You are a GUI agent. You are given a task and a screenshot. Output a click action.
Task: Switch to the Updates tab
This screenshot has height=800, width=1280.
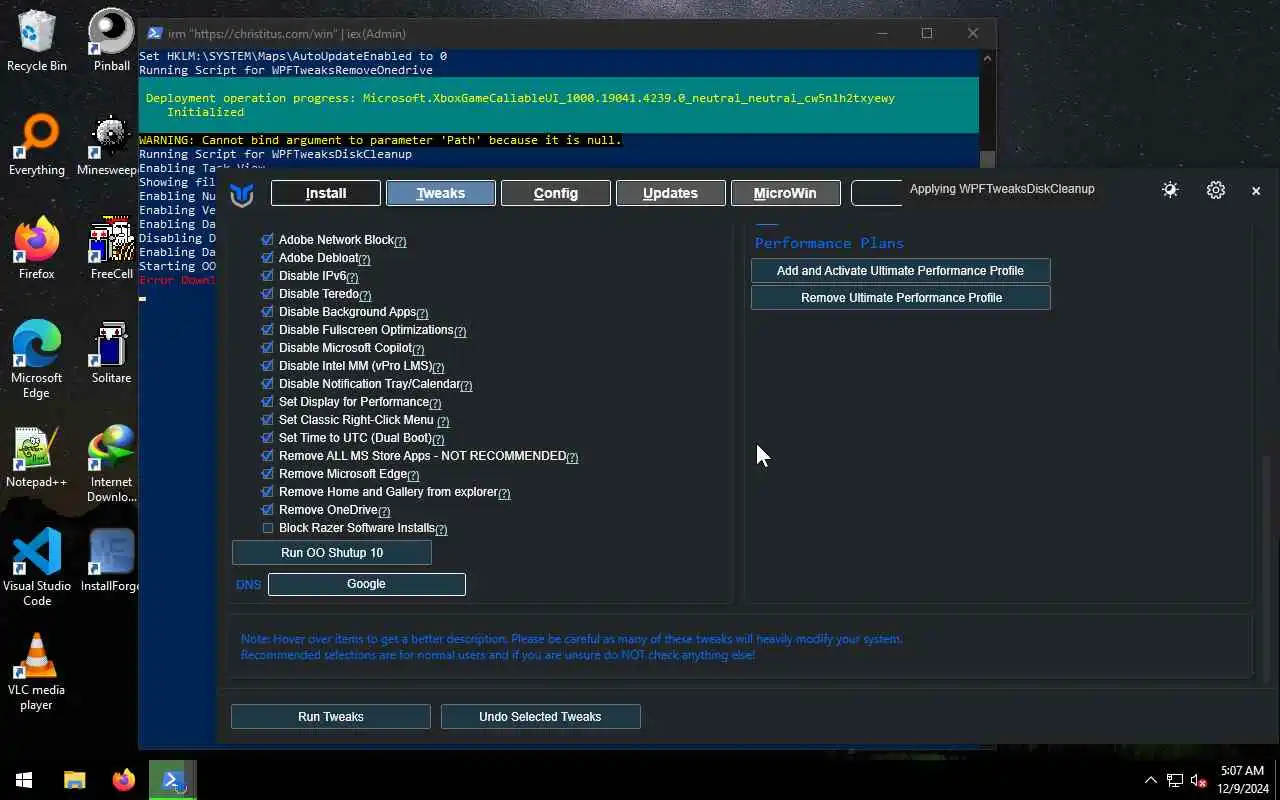pos(671,193)
